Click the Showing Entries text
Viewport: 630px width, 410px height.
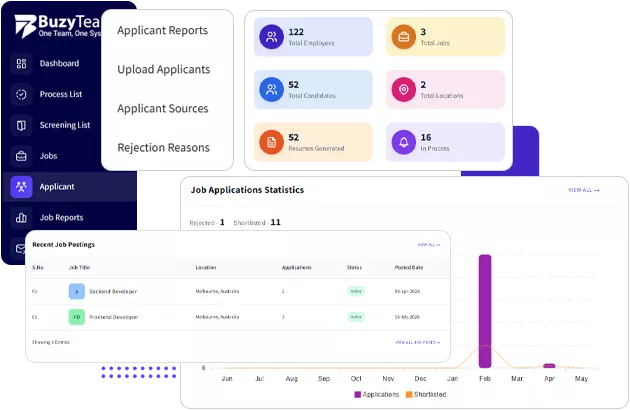pos(51,342)
